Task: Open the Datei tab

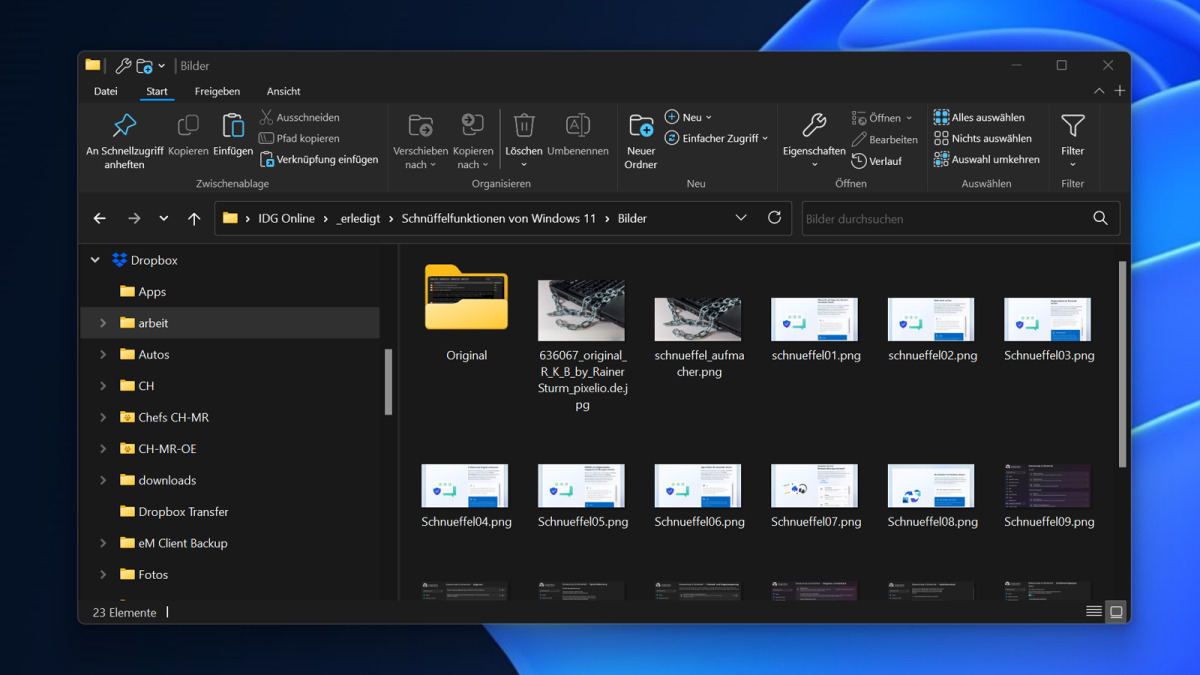Action: [106, 91]
